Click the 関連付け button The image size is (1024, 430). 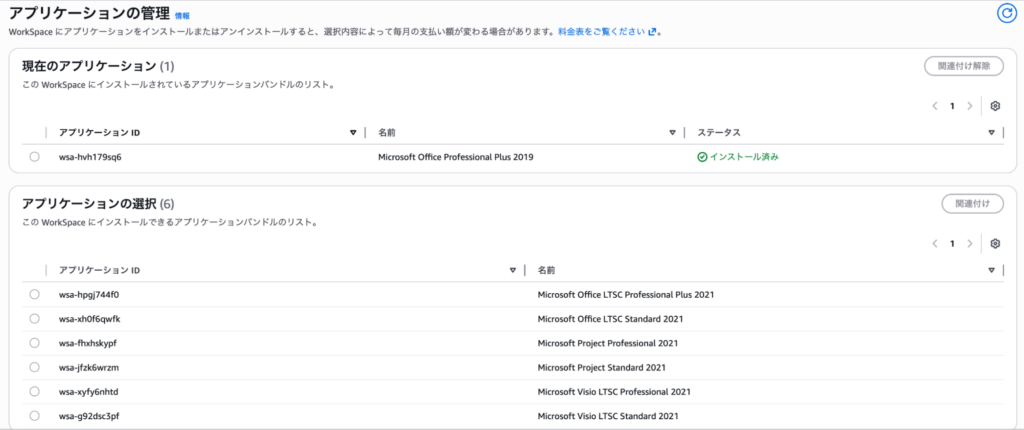coord(972,203)
